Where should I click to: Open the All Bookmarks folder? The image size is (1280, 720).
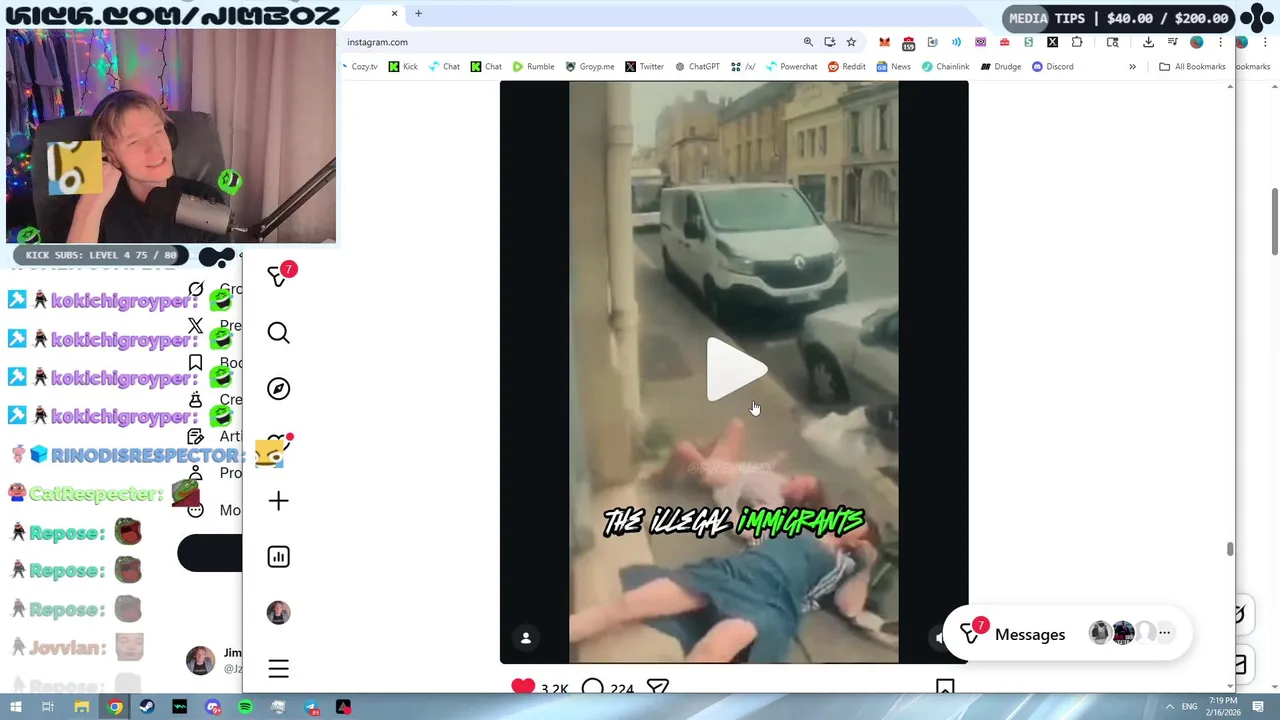tap(1192, 67)
